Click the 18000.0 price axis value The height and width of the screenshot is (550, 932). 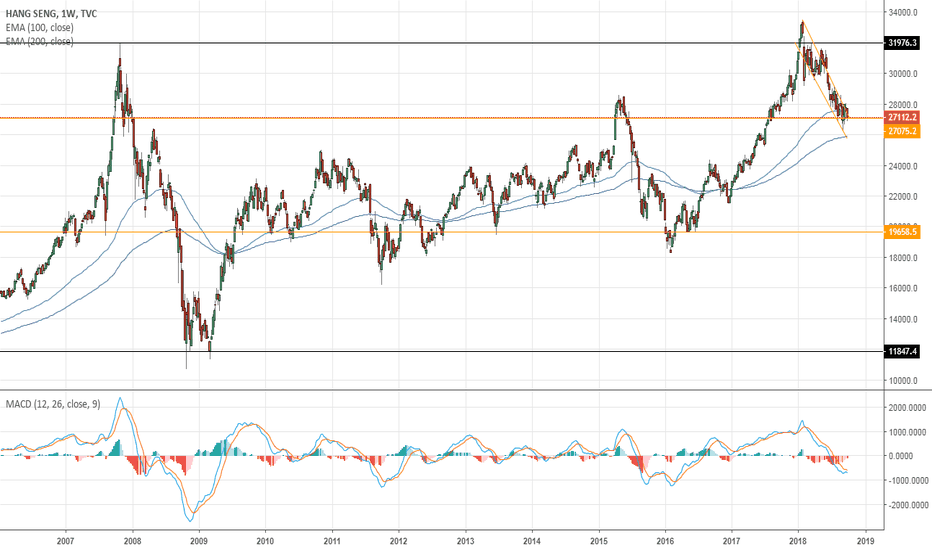[903, 258]
